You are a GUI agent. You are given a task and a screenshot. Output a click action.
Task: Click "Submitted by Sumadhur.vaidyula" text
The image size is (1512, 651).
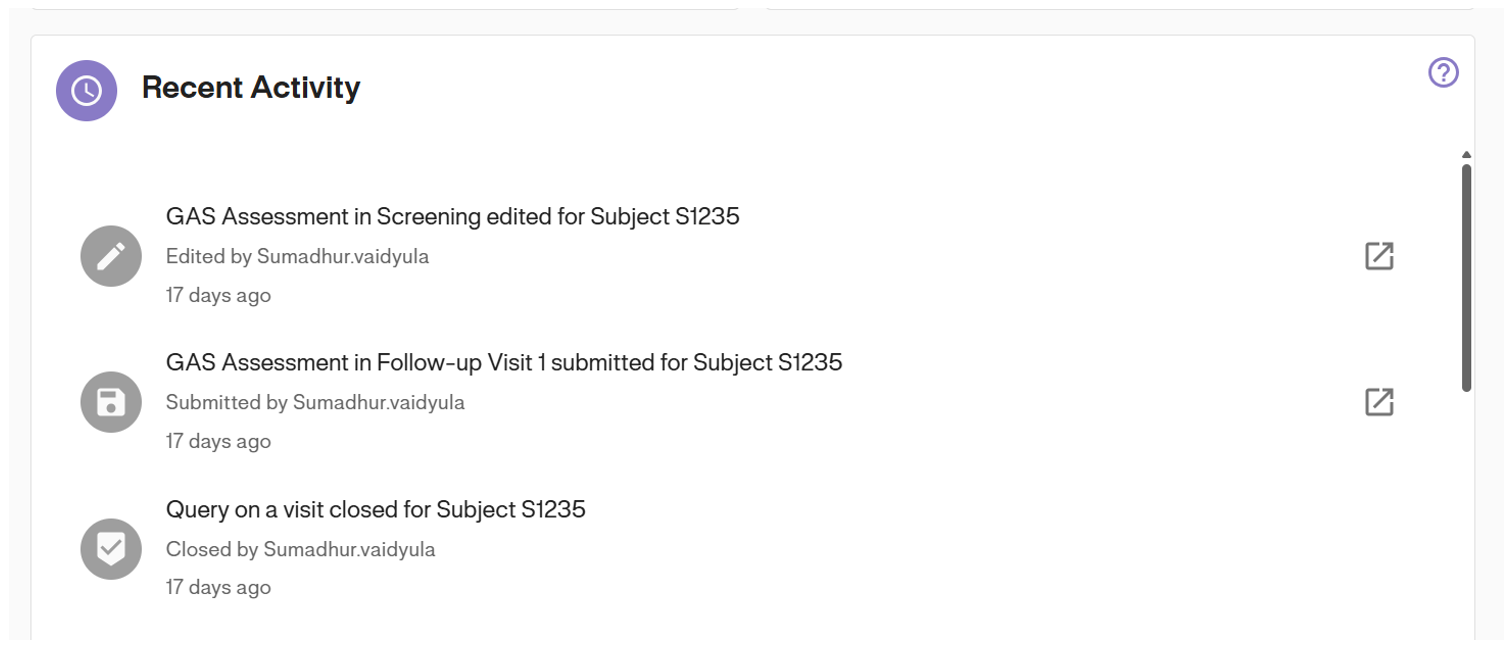(x=315, y=402)
